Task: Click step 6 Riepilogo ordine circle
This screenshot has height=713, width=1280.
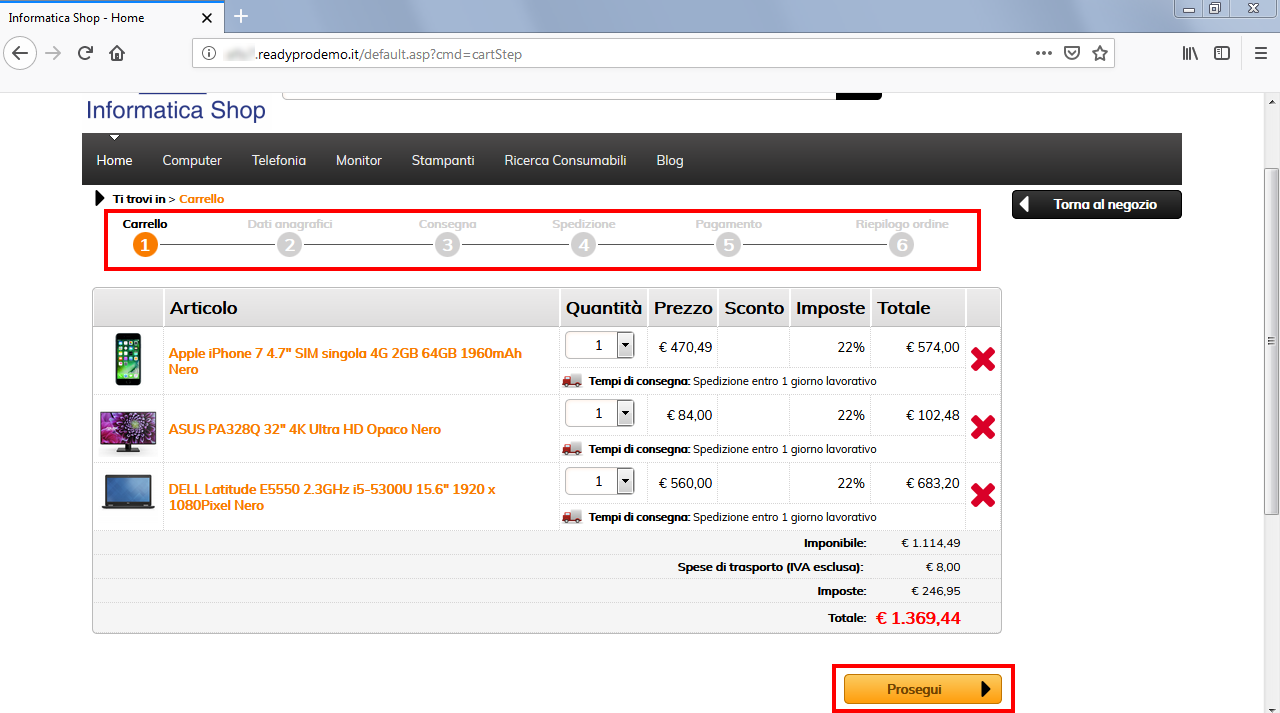Action: 901,244
